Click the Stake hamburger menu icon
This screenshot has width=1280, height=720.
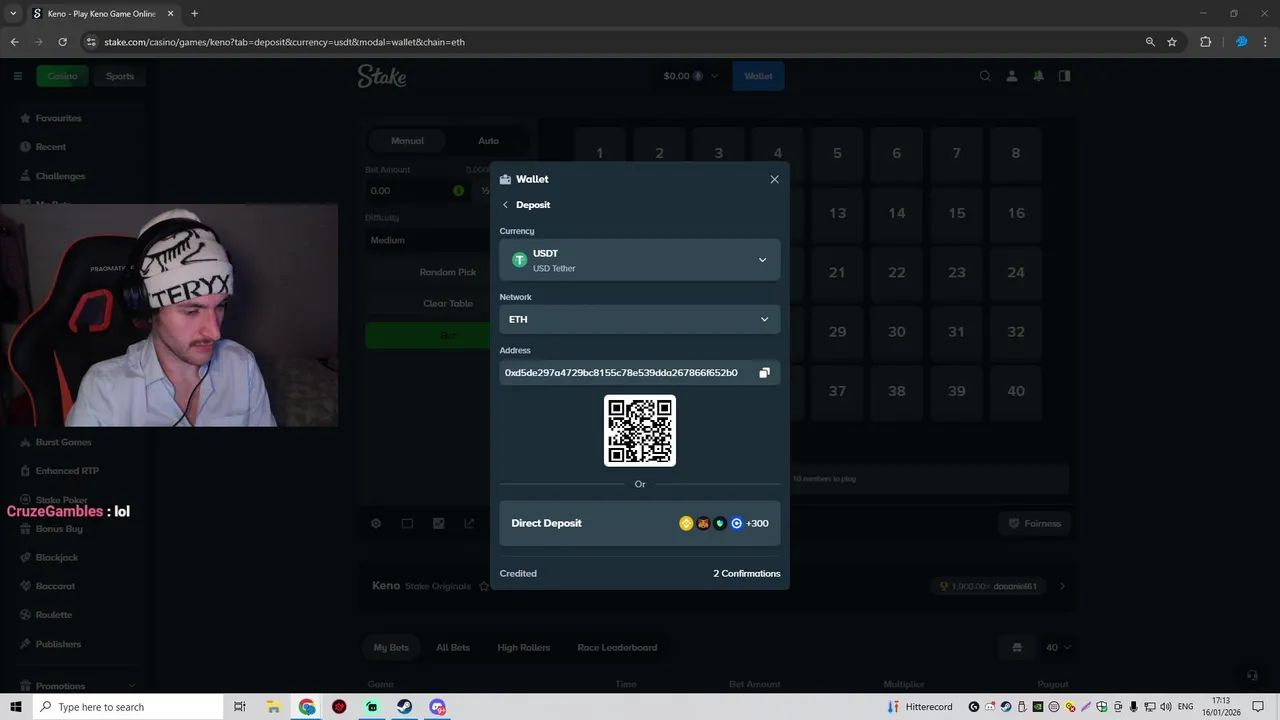17,76
